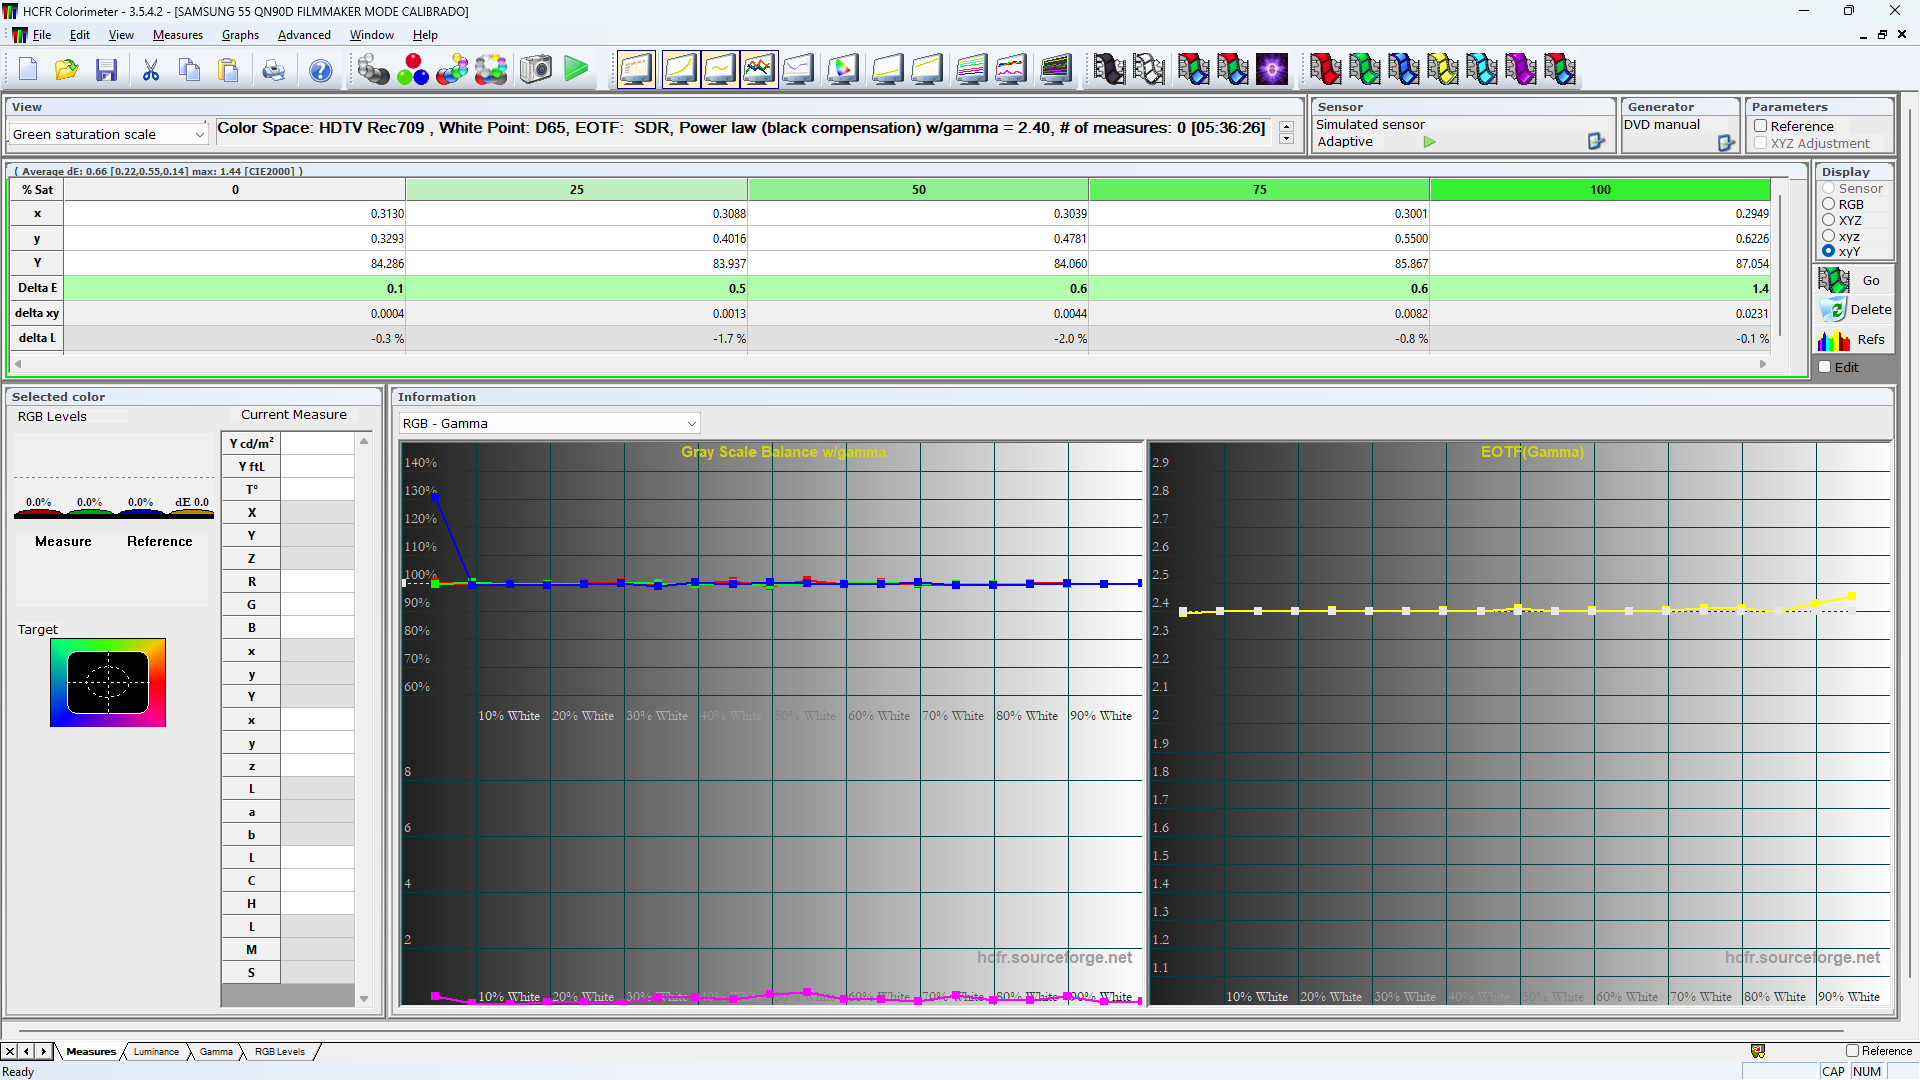Viewport: 1920px width, 1080px height.
Task: Open the camera snapshot tool
Action: (x=535, y=69)
